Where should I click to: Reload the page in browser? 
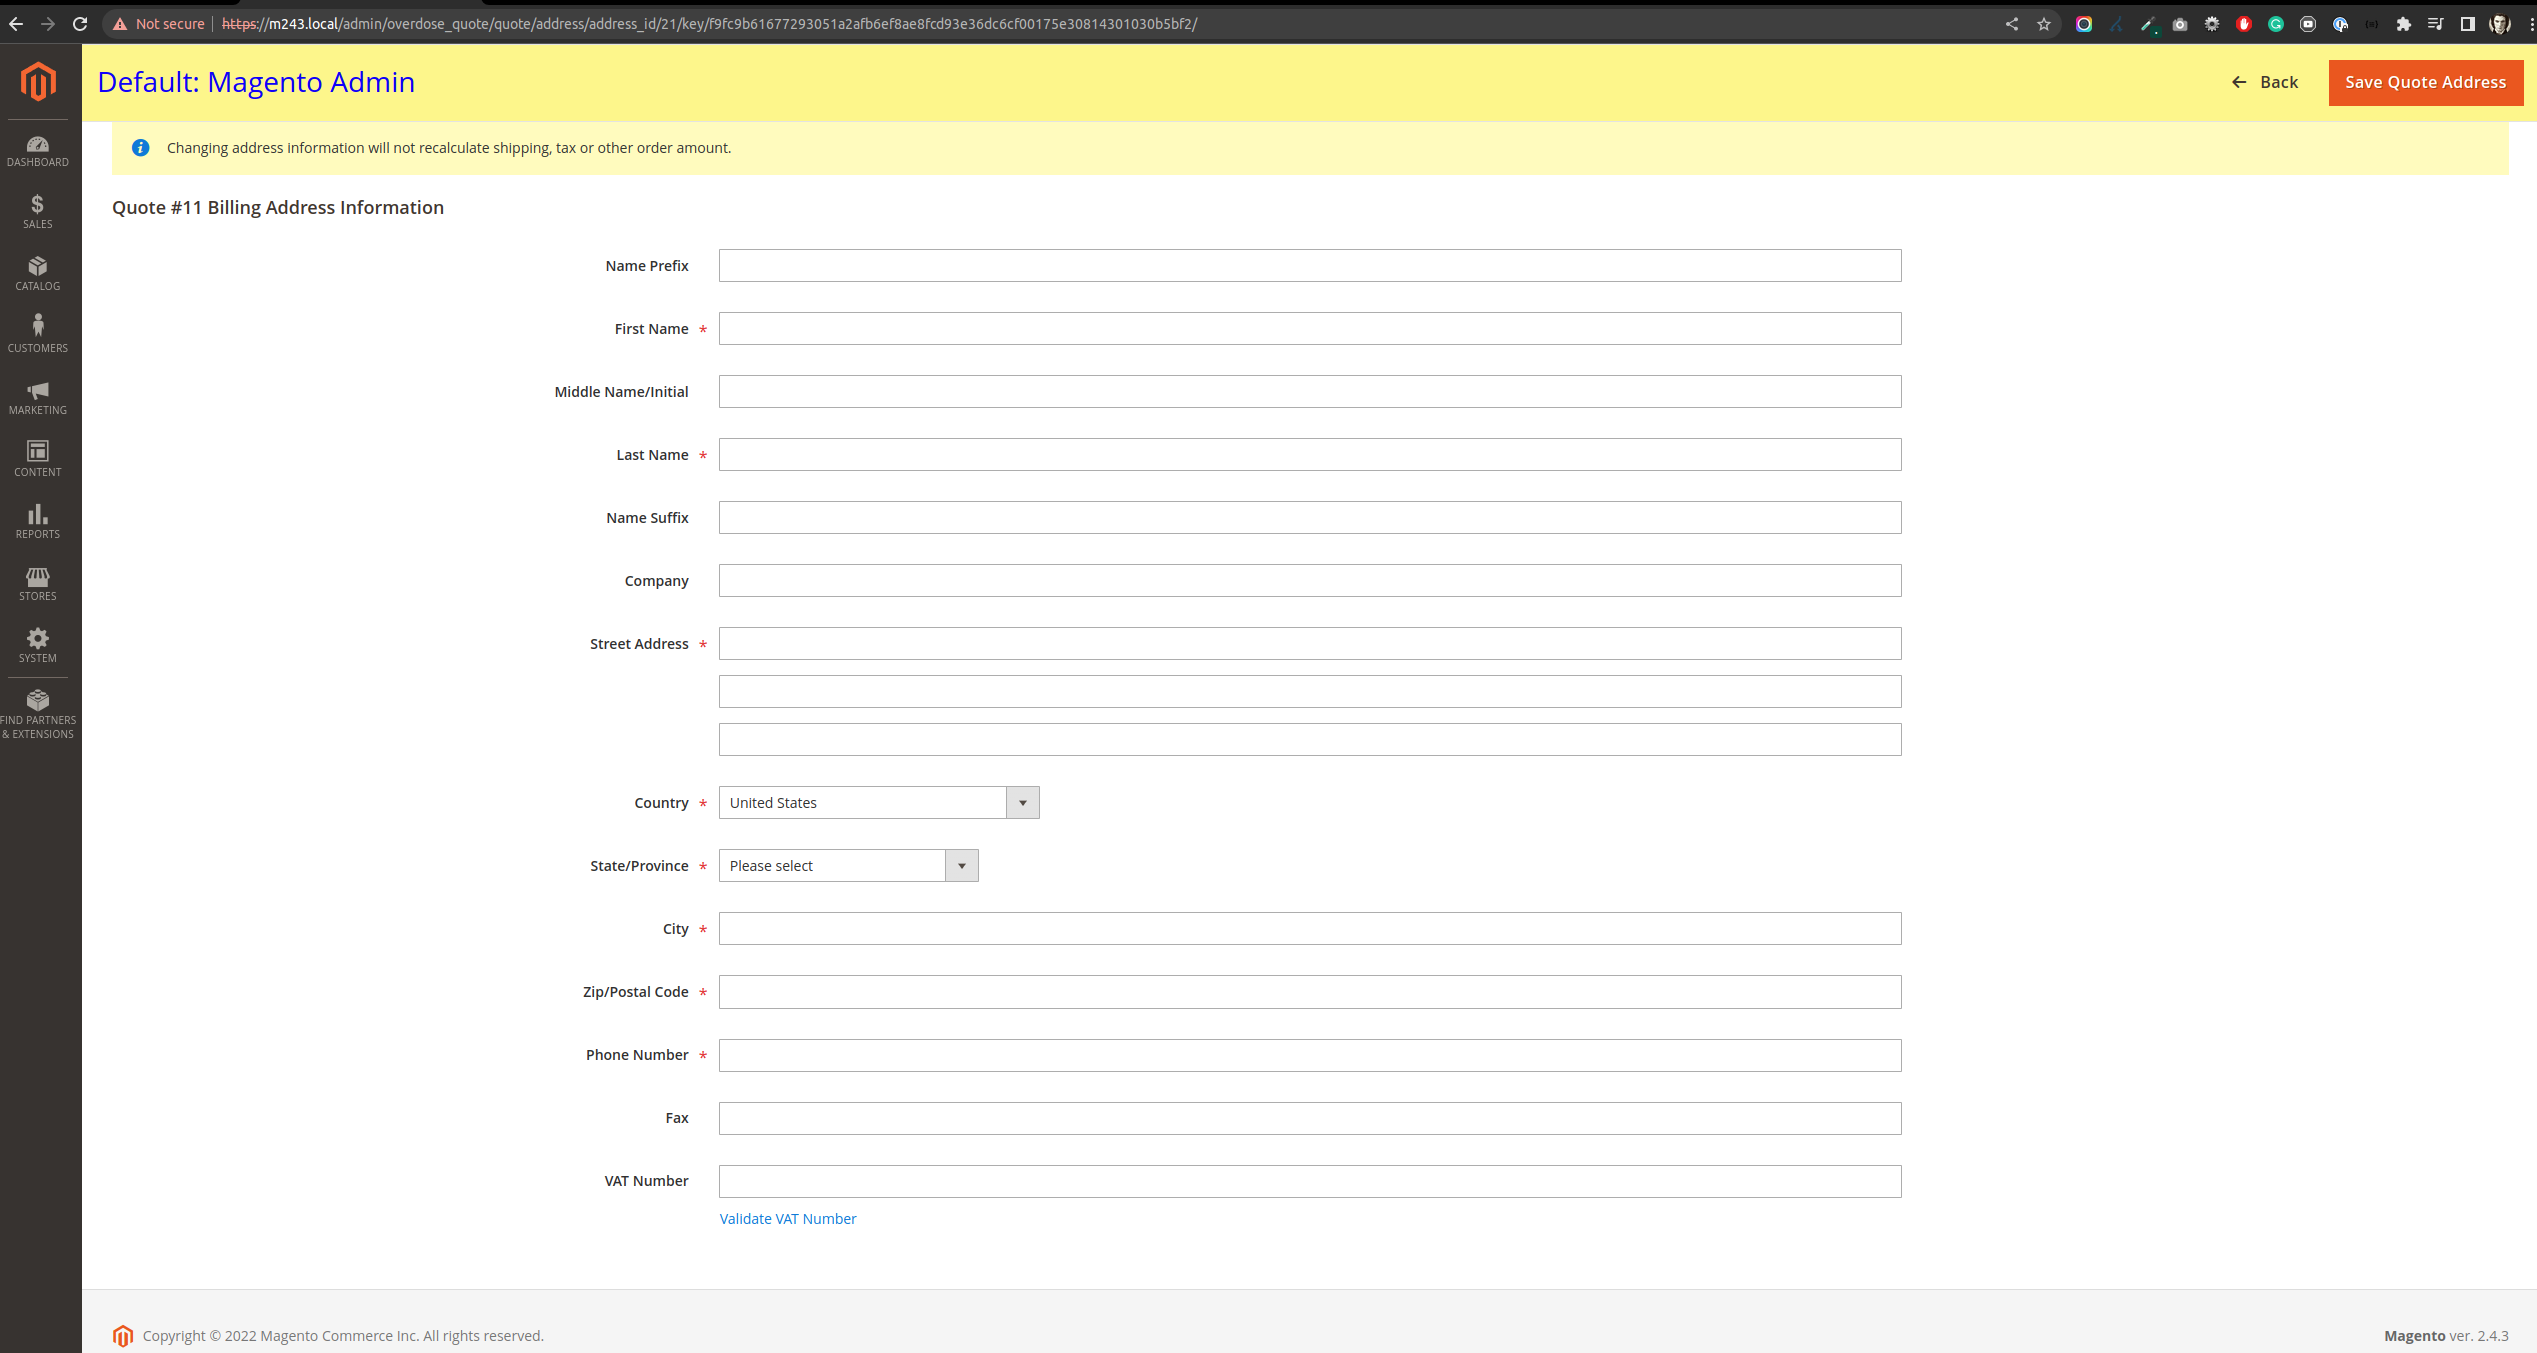[x=80, y=24]
